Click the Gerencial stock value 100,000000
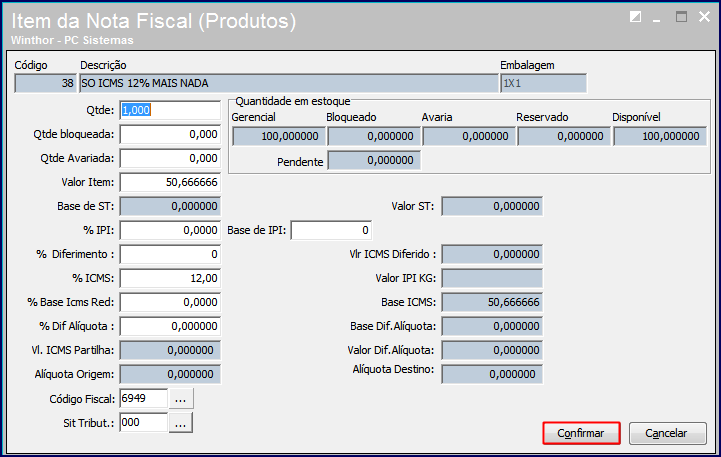 click(x=279, y=137)
